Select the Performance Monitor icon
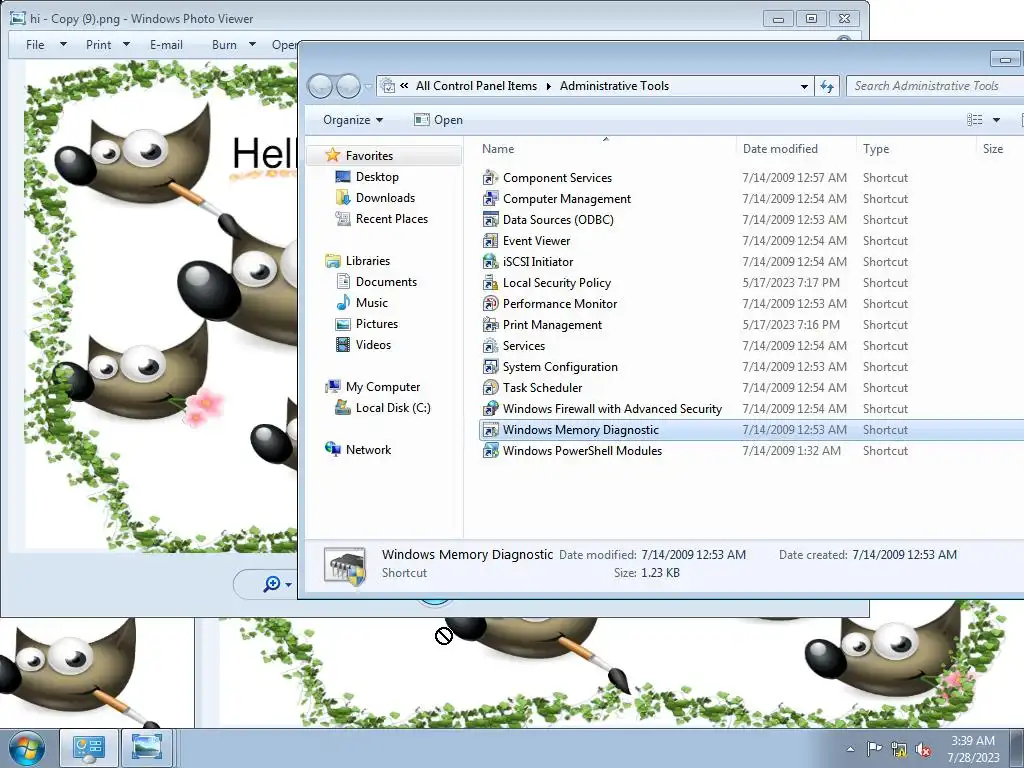Screen dimensions: 1024x768 click(x=490, y=304)
